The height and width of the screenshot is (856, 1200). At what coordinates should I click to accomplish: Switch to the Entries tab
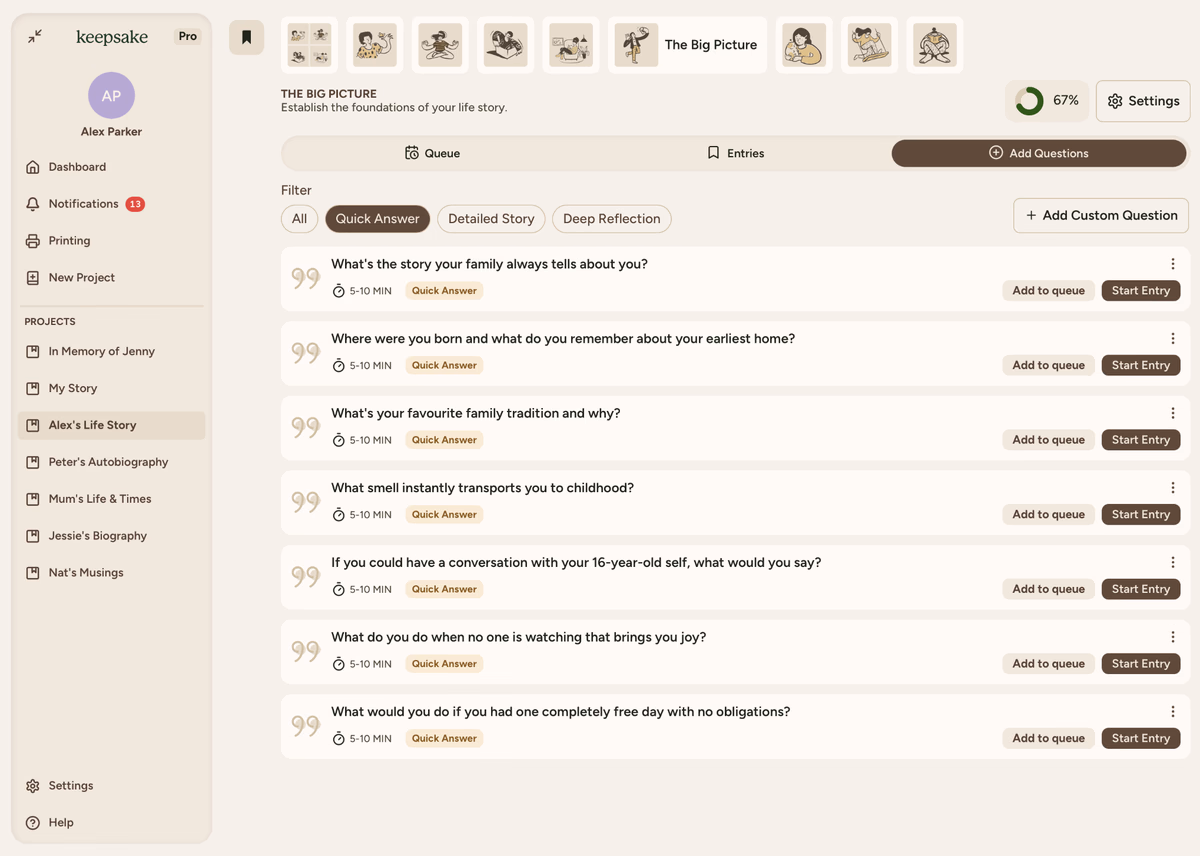(x=735, y=153)
